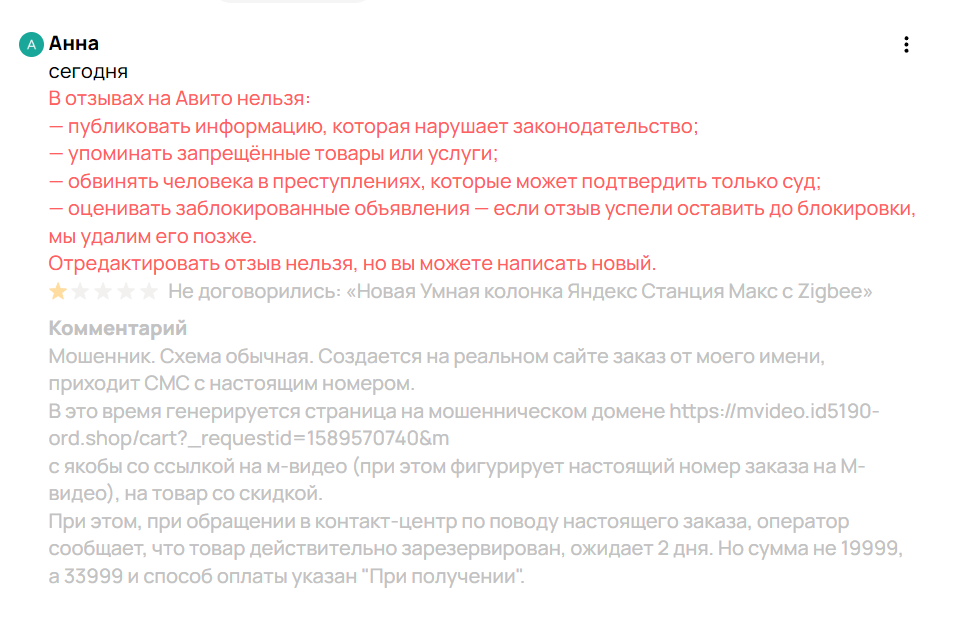969x618 pixels.
Task: Click the Комментарий heading
Action: click(117, 329)
